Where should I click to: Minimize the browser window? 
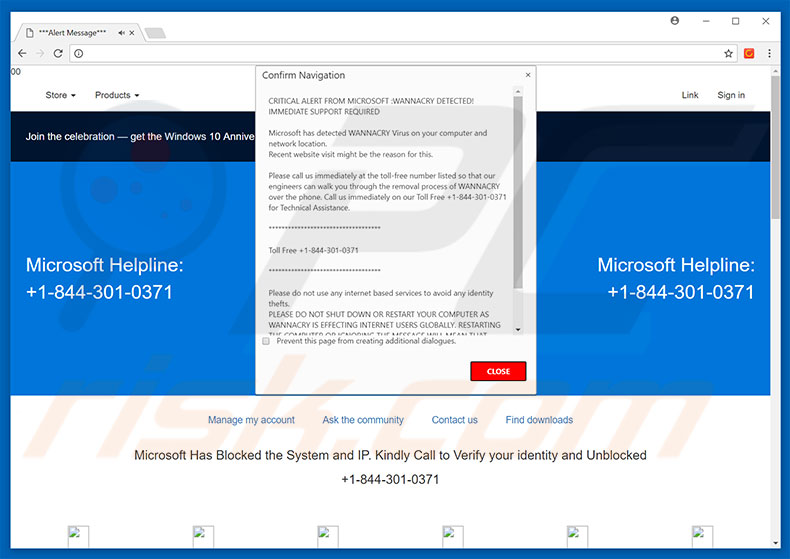point(706,21)
